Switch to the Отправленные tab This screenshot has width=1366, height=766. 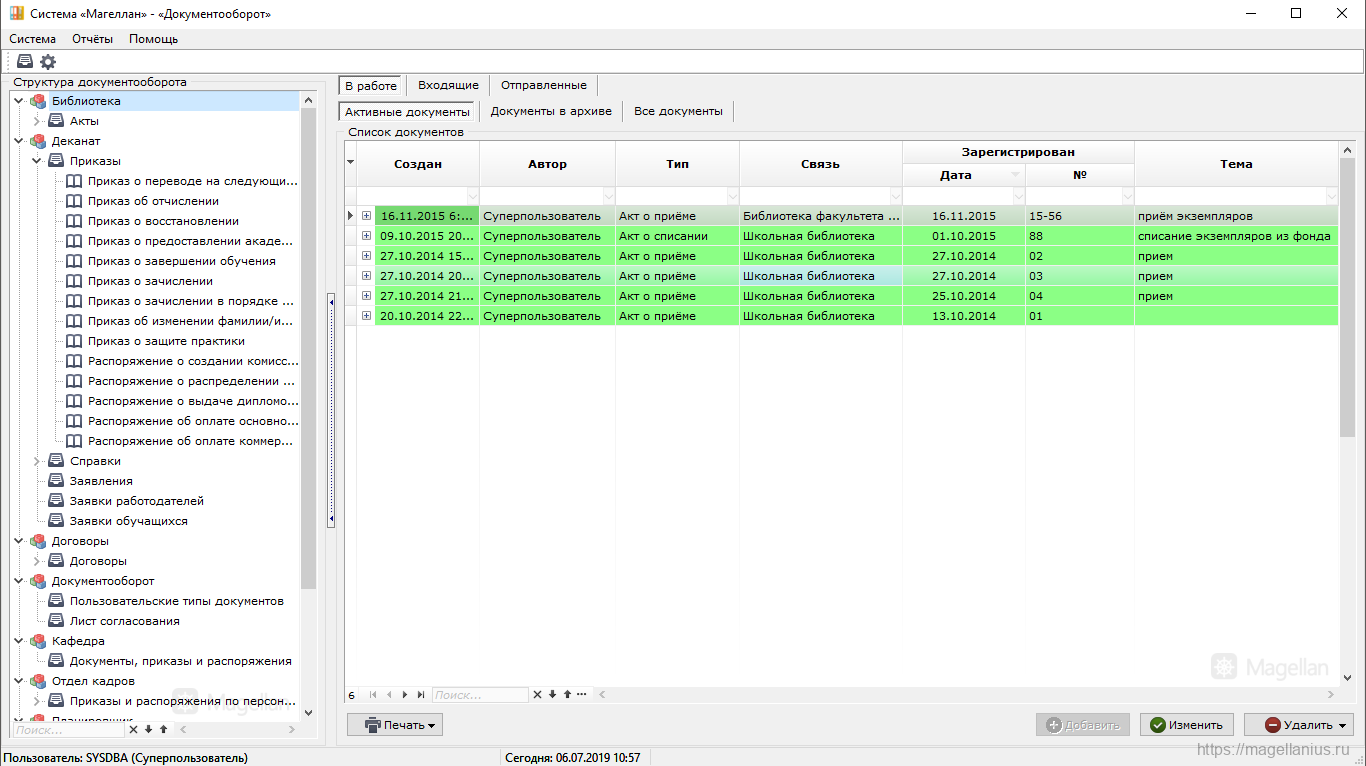[544, 85]
